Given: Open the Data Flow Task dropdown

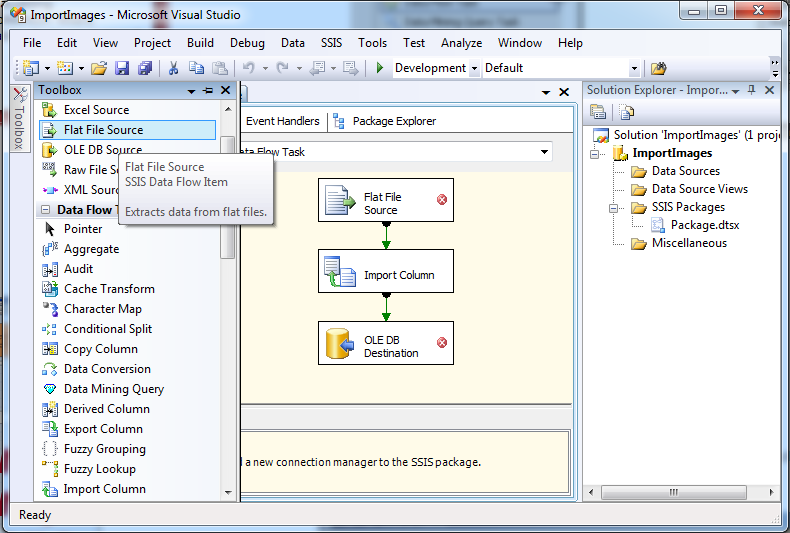Looking at the screenshot, I should (x=544, y=152).
